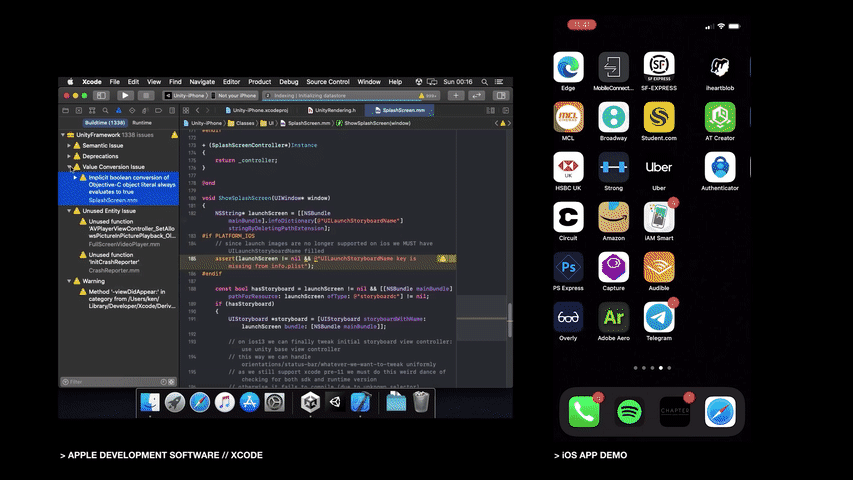Open the related items grid icon
853x480 pixels.
click(x=186, y=110)
